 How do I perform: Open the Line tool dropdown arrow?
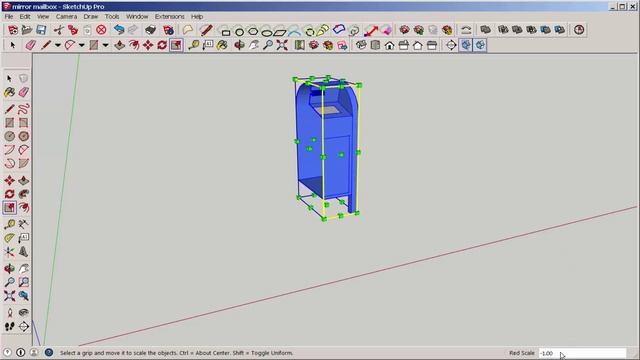[x=58, y=45]
